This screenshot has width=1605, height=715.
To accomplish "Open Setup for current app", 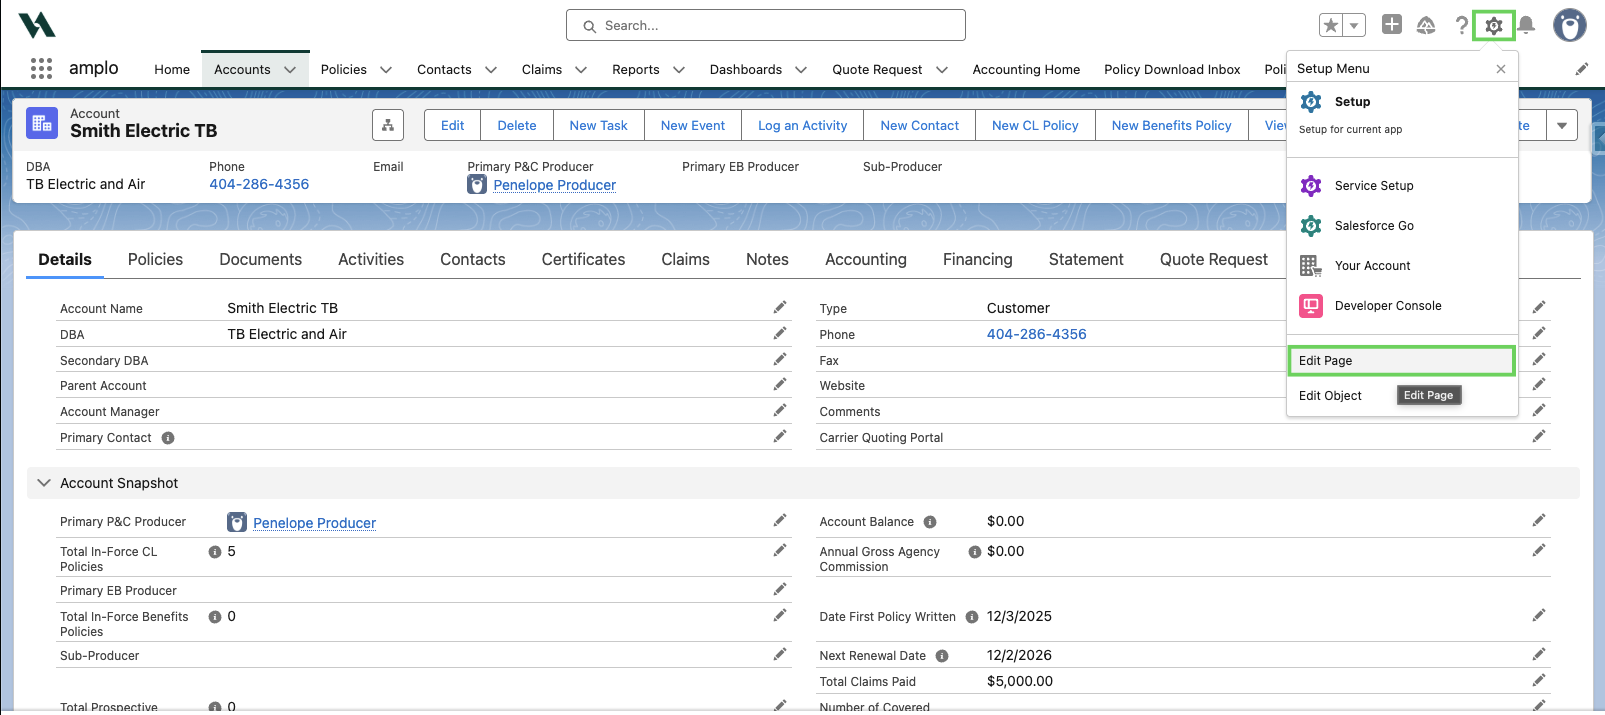I will [x=1402, y=114].
